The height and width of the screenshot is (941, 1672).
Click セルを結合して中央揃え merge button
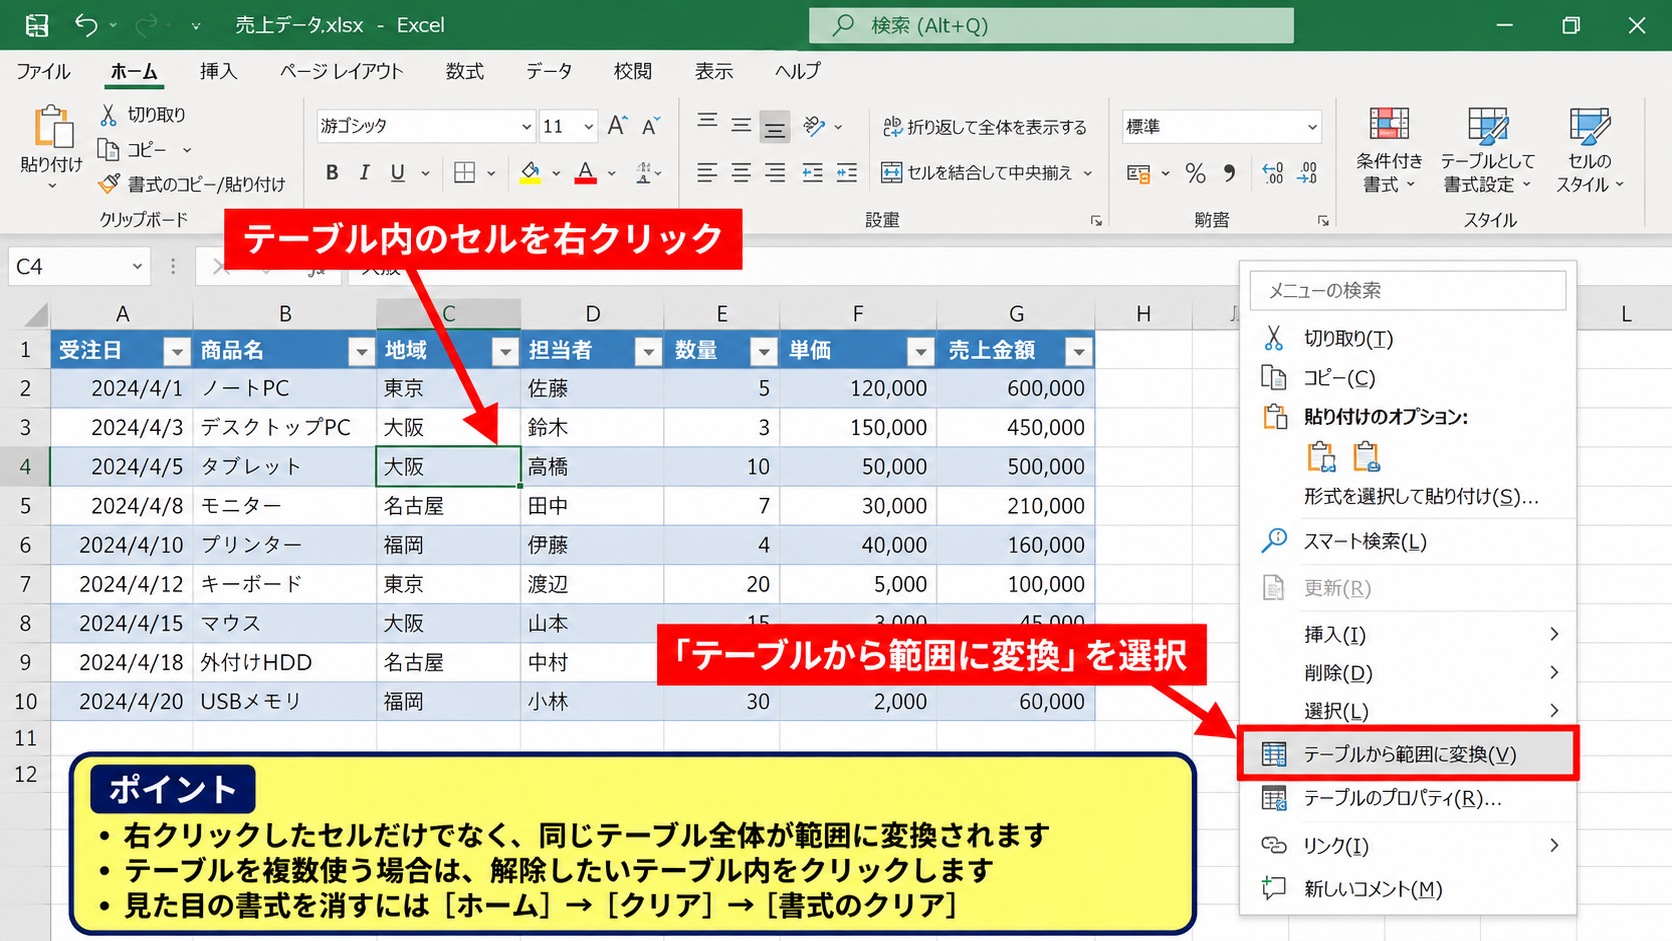coord(987,173)
